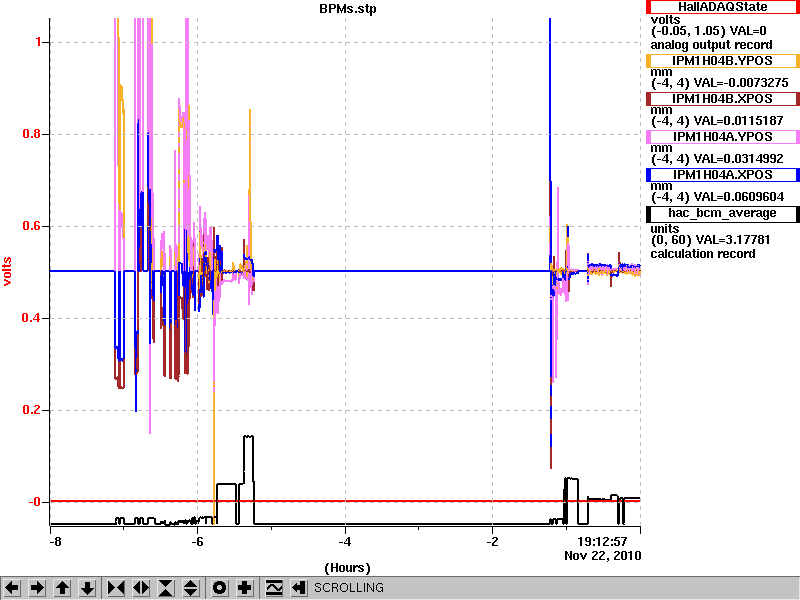Pan the time axis right with right arrow
Image resolution: width=800 pixels, height=600 pixels.
tap(37, 588)
